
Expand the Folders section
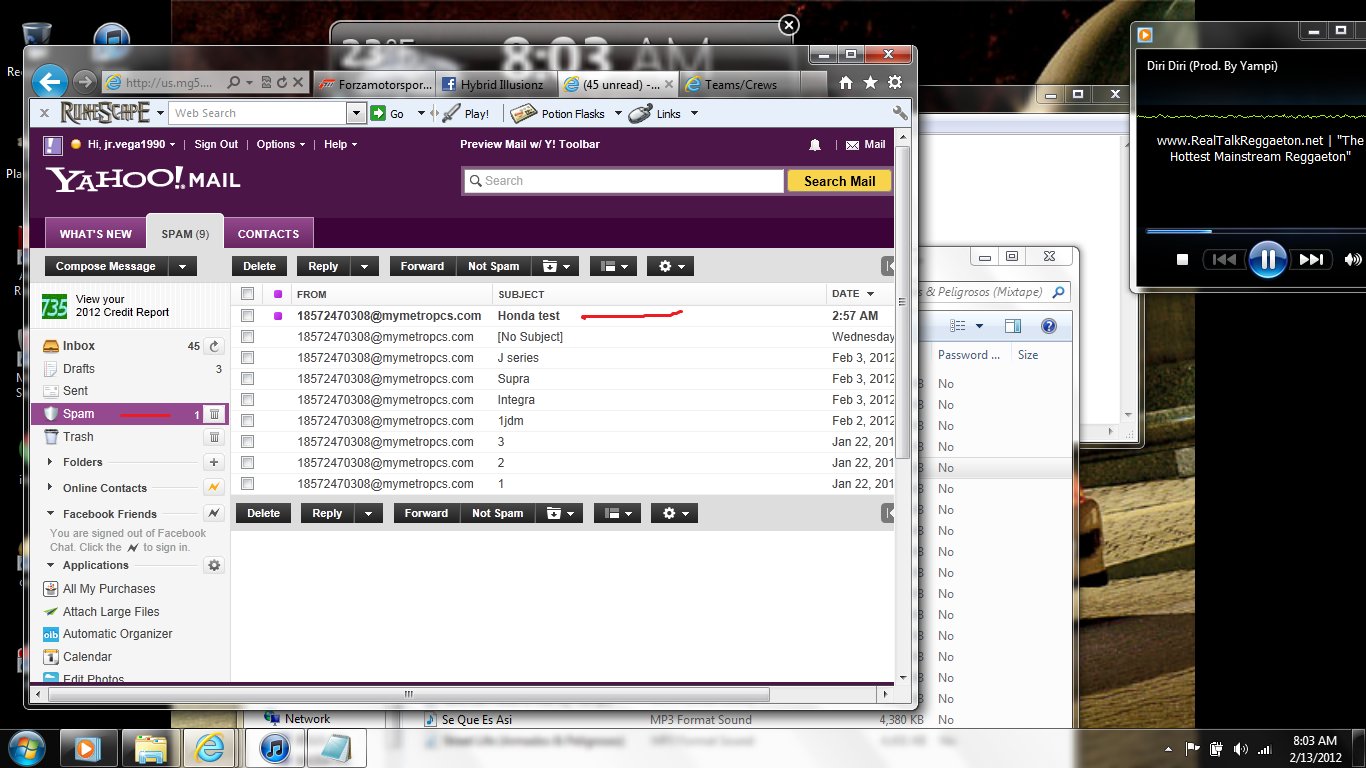(x=51, y=462)
